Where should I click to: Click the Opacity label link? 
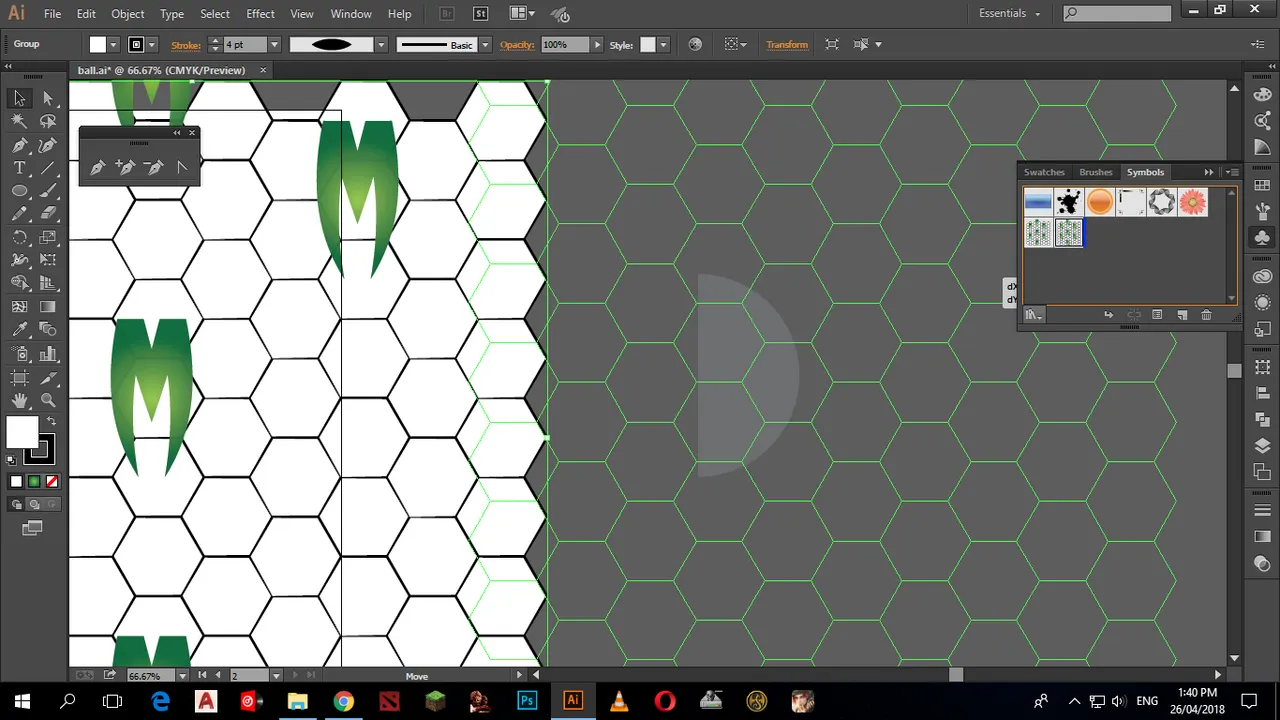[518, 44]
